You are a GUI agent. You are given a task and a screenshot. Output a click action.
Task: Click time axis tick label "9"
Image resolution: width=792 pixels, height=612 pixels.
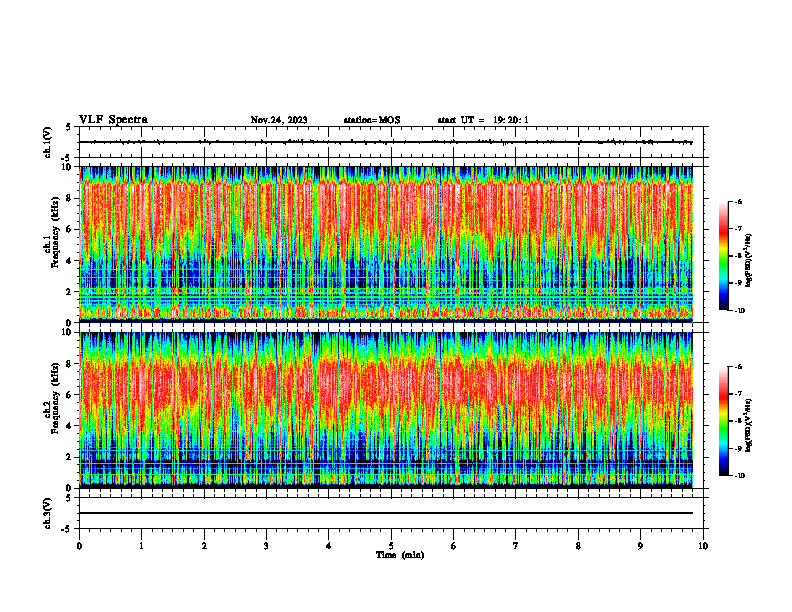[x=640, y=546]
